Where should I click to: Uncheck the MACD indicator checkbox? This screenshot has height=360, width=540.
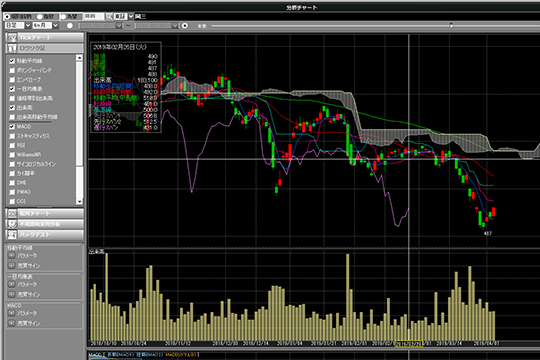tap(12, 126)
